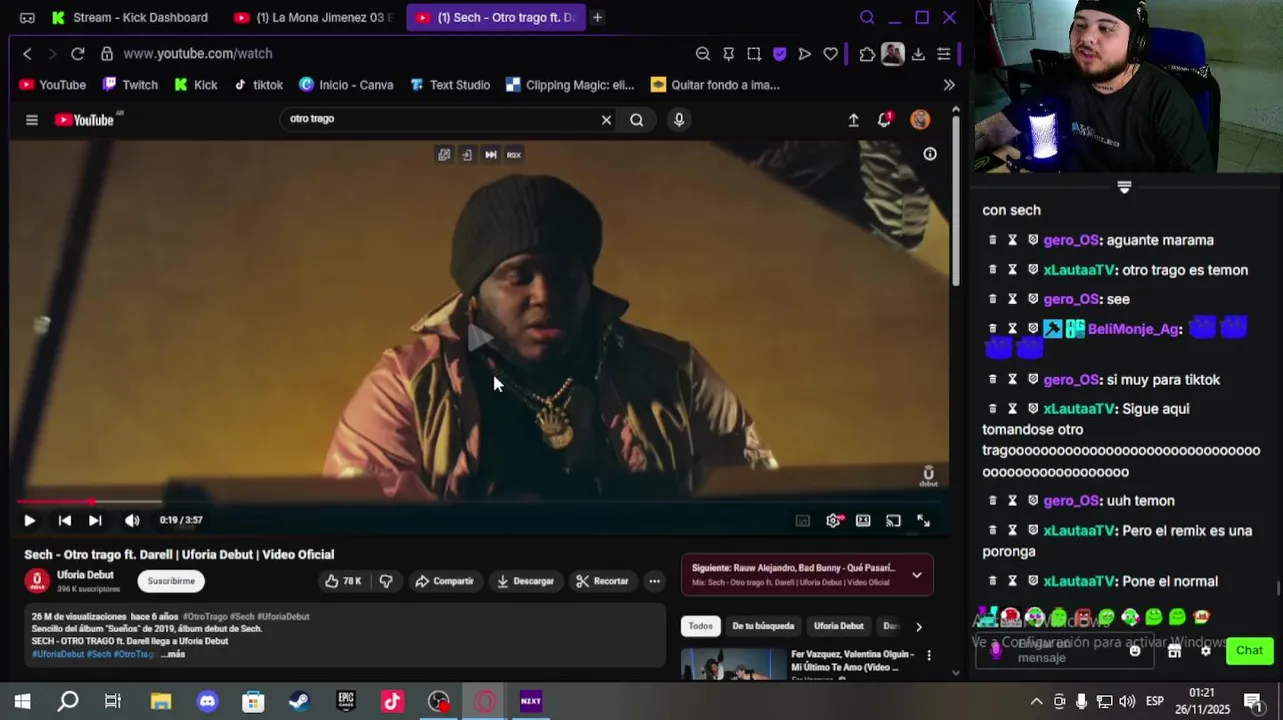Run the YouTube search magnifier button

[636, 120]
